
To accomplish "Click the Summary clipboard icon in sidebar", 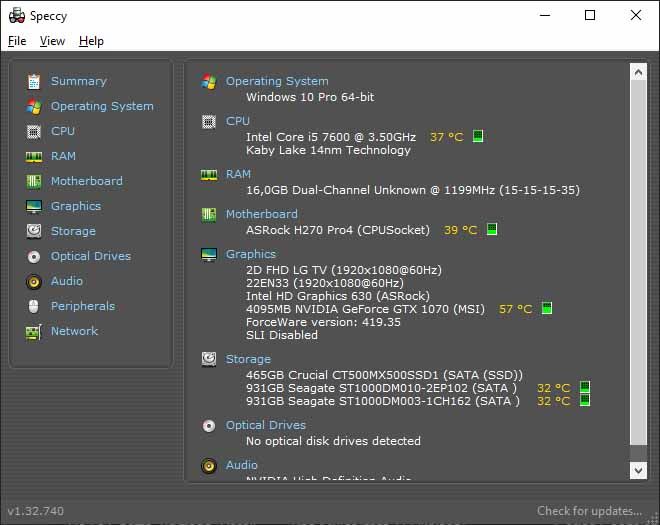I will pos(34,81).
